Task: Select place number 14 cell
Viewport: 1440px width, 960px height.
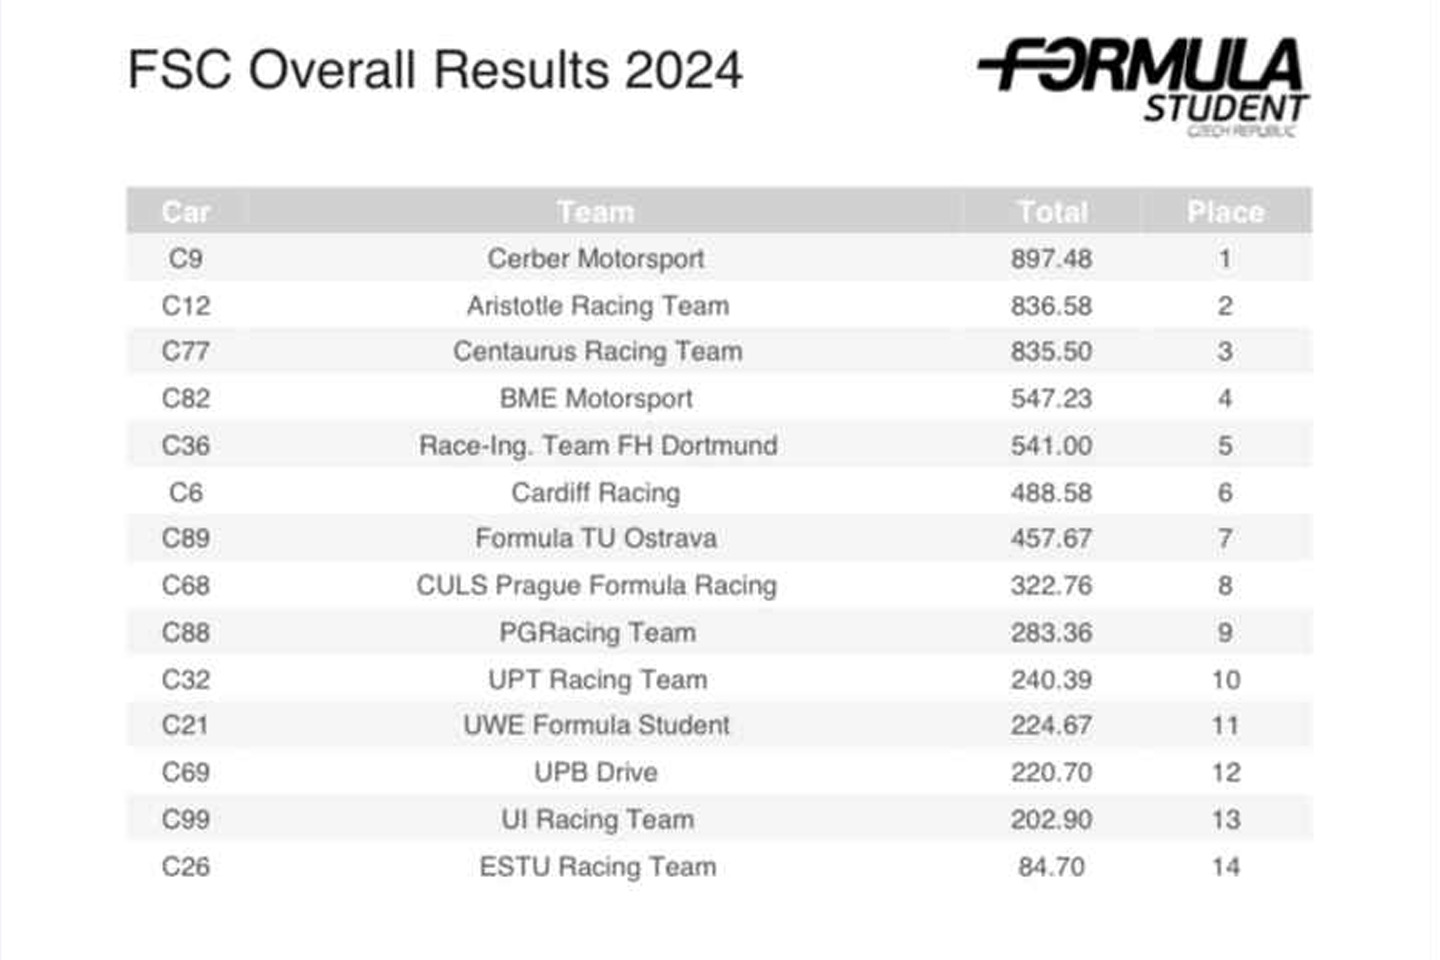Action: 1226,867
